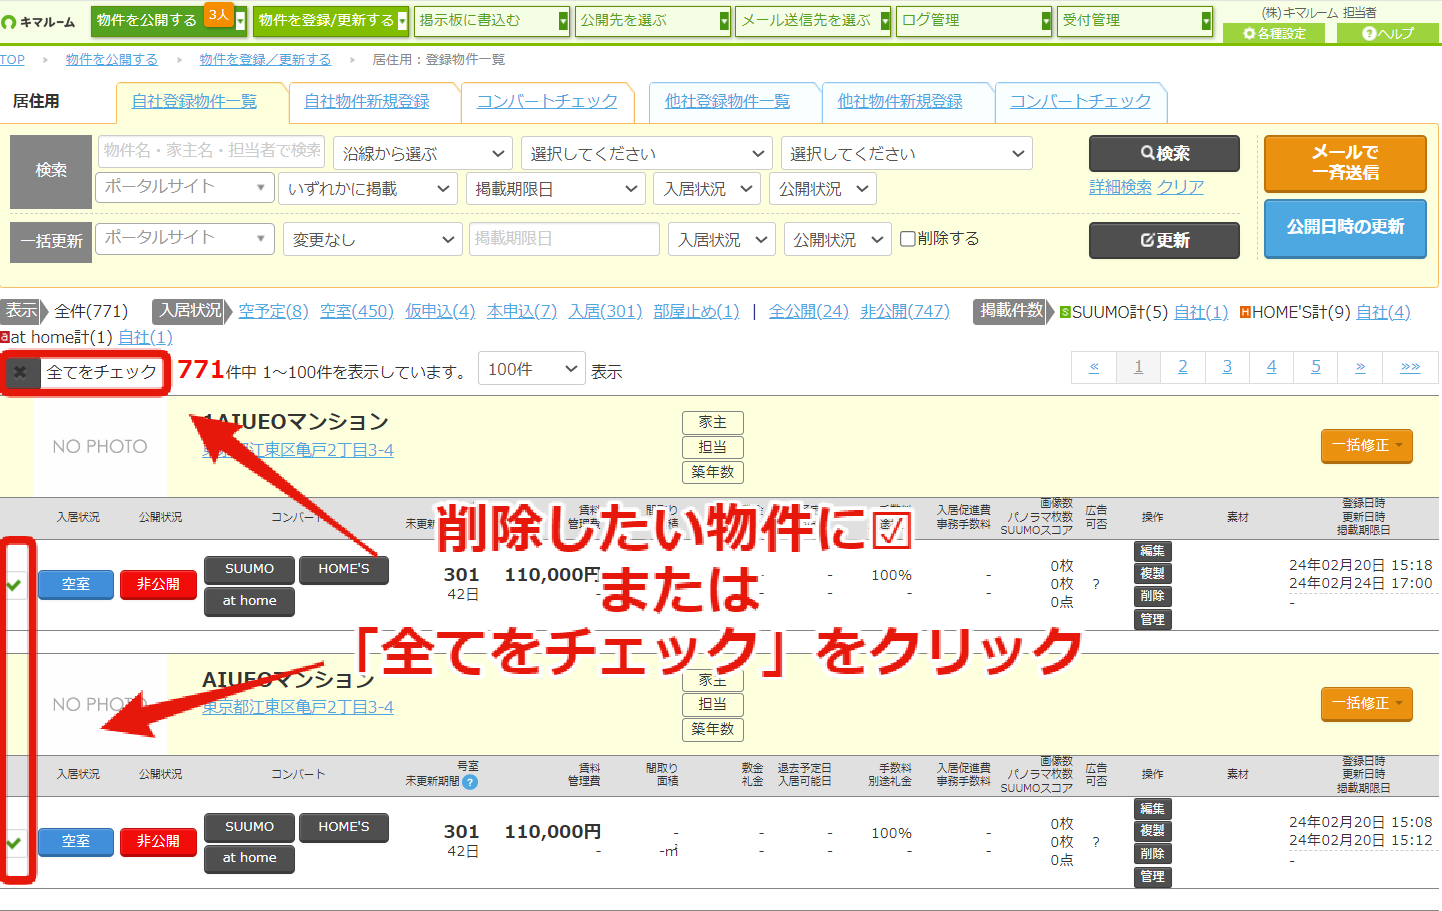Click 削除 in the 15:08 listing row
1442x911 pixels.
(x=1152, y=854)
